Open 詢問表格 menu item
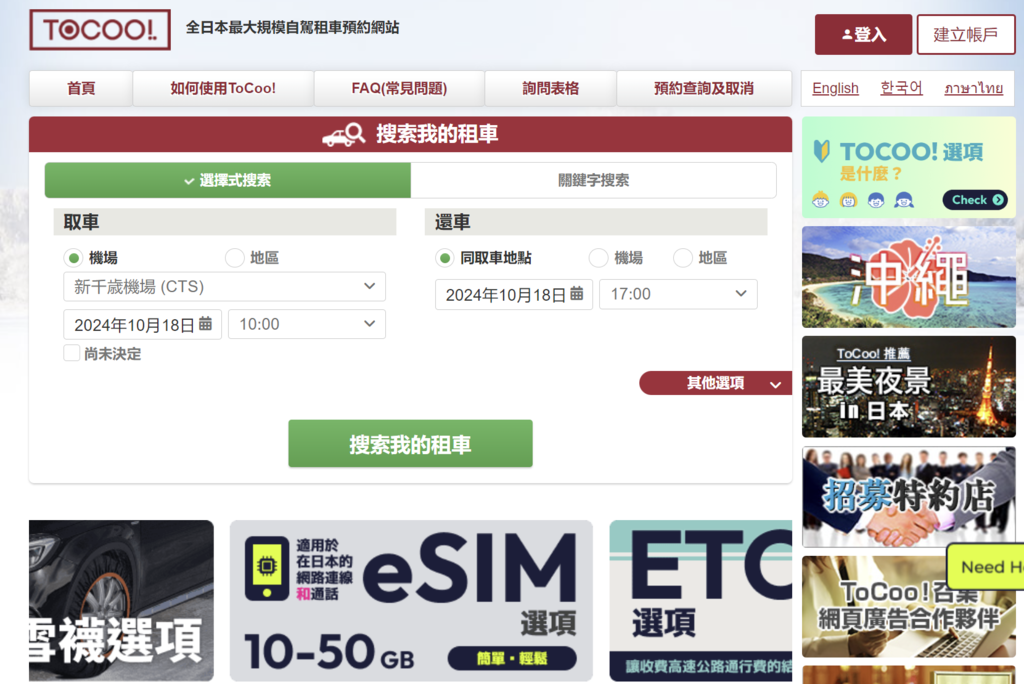This screenshot has height=684, width=1024. pyautogui.click(x=551, y=88)
